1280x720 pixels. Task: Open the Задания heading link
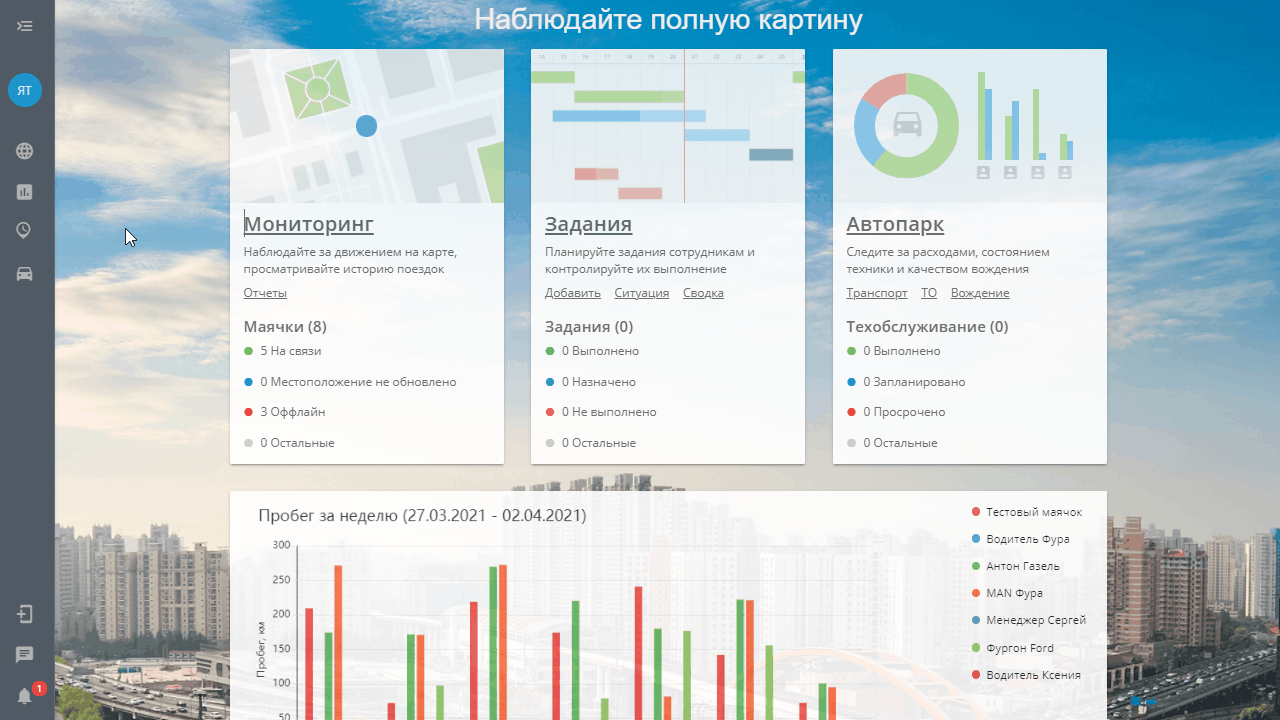pos(588,224)
